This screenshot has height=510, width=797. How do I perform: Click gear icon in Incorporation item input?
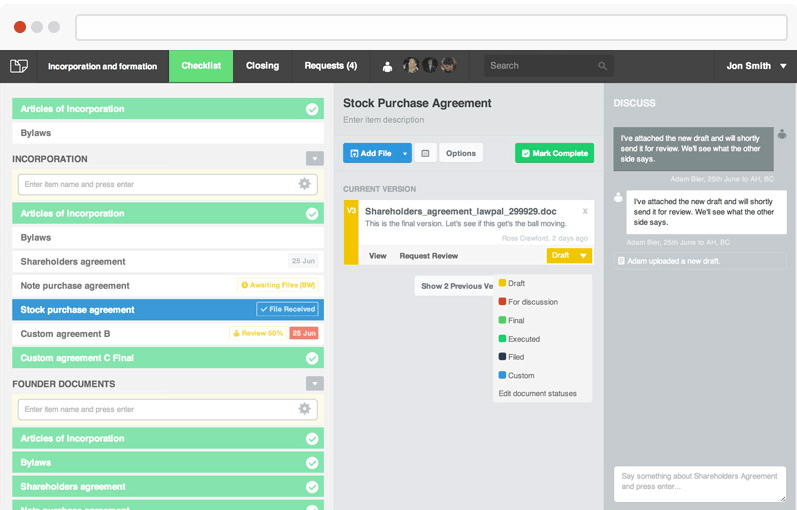(x=304, y=184)
